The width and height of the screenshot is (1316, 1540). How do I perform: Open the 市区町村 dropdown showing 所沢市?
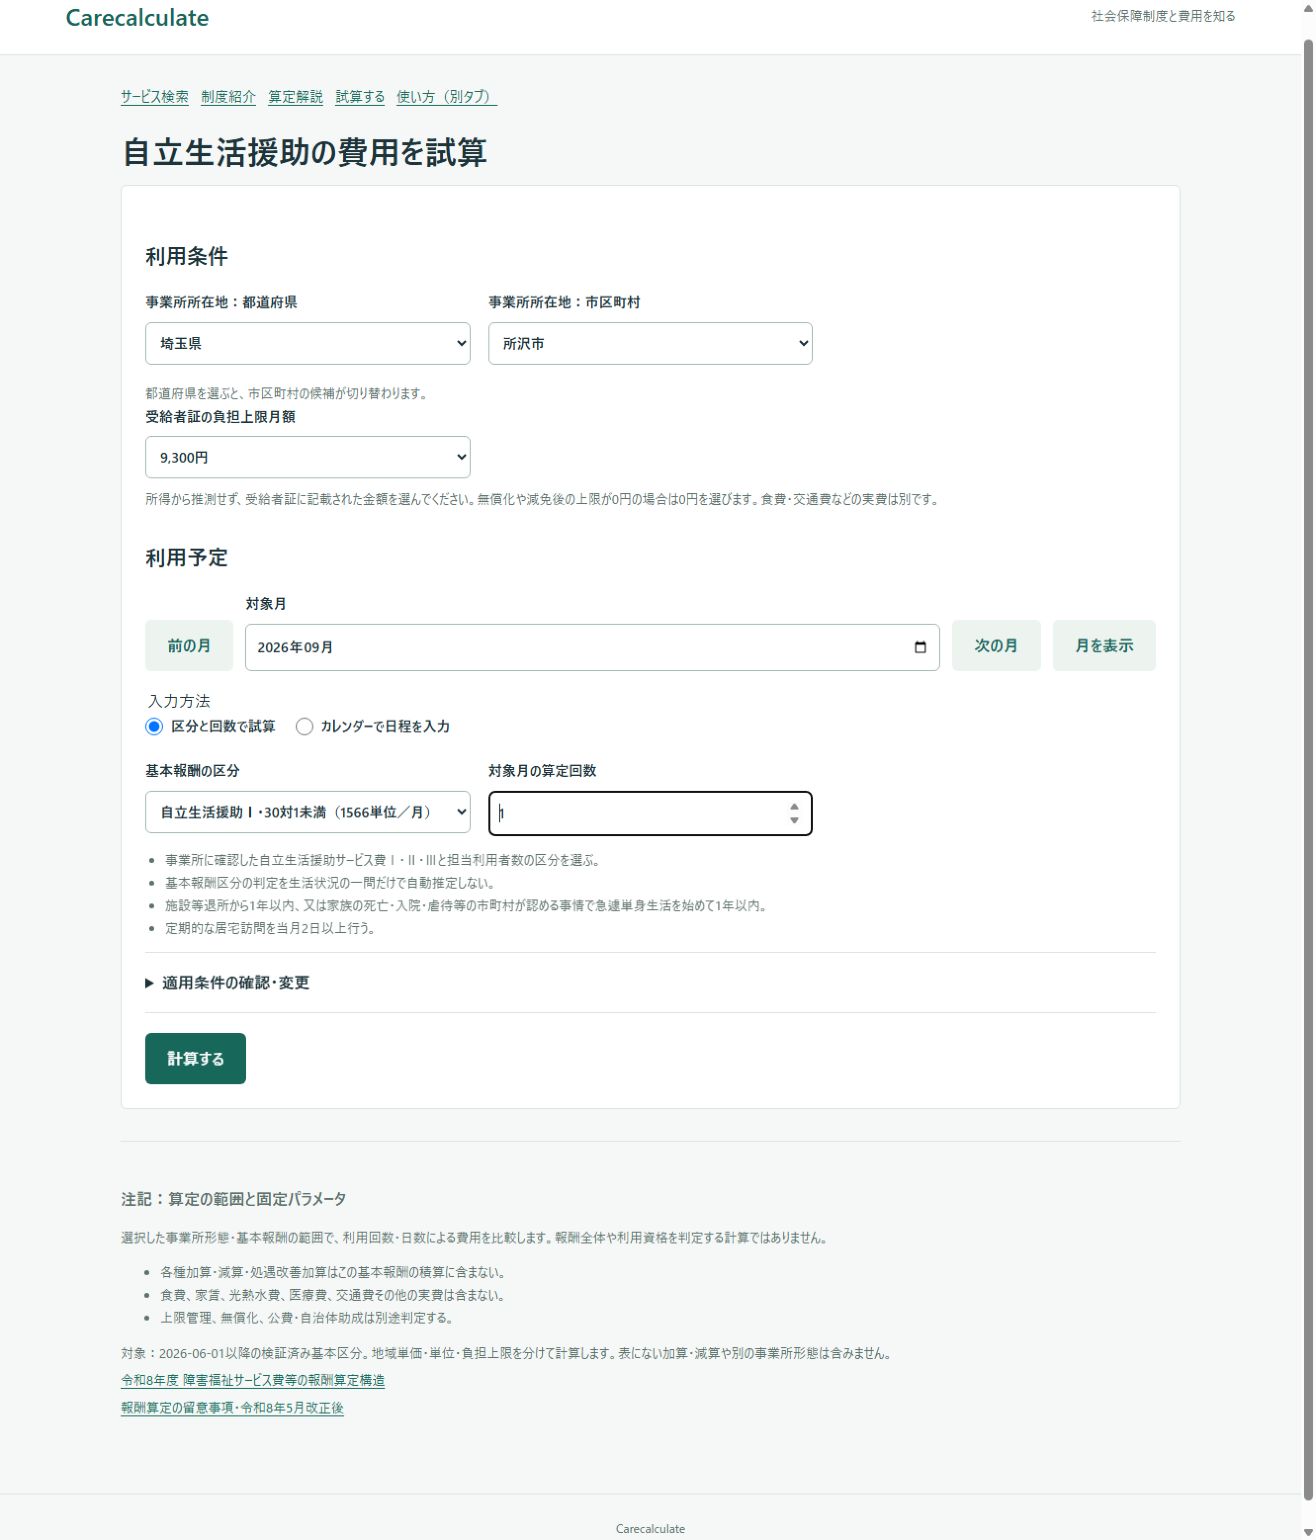pyautogui.click(x=650, y=343)
